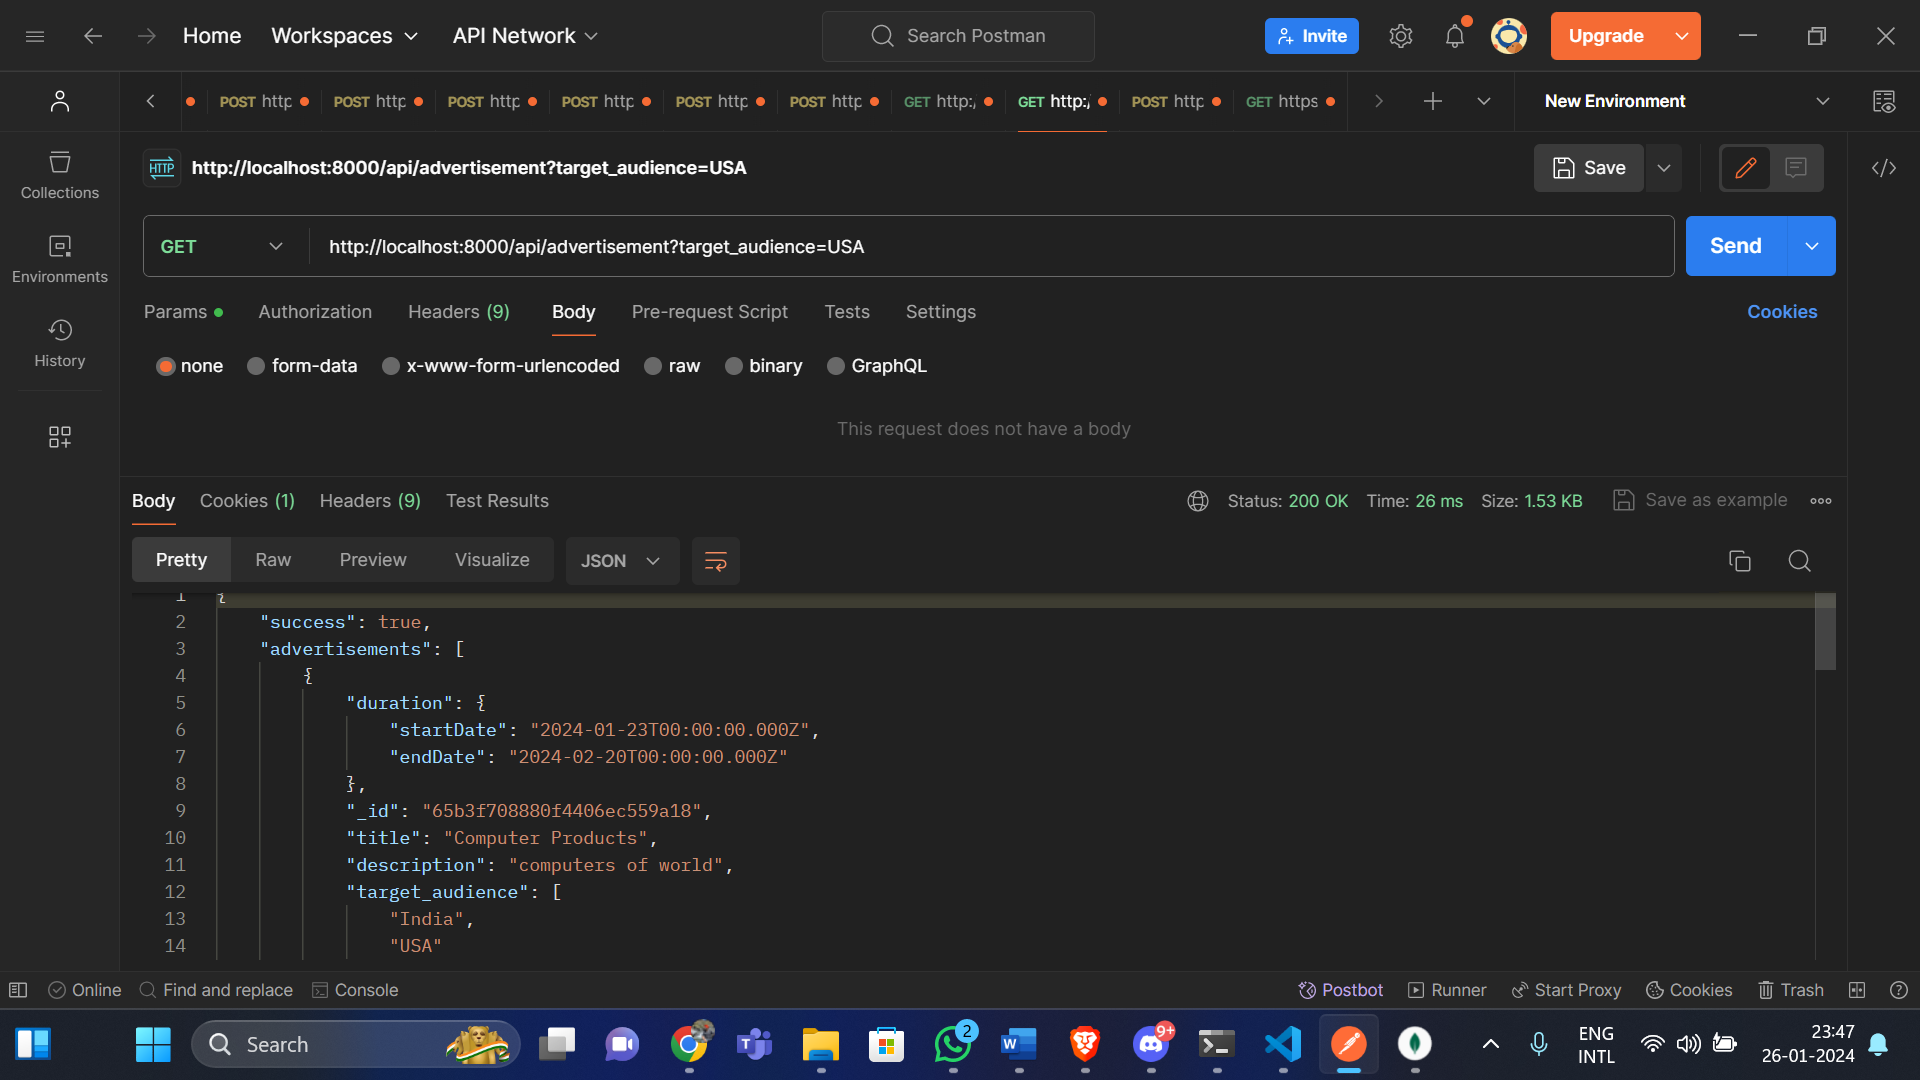This screenshot has height=1080, width=1920.
Task: Expand the Workspaces dropdown
Action: point(345,36)
